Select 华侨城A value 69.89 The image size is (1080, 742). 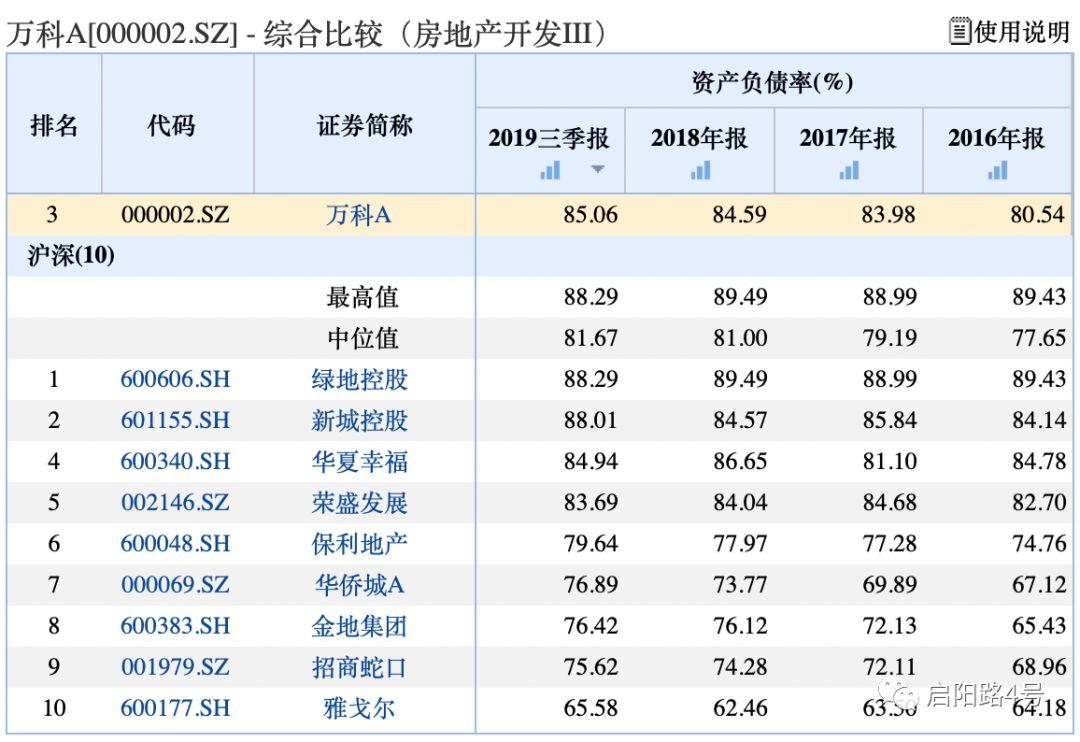tap(890, 585)
